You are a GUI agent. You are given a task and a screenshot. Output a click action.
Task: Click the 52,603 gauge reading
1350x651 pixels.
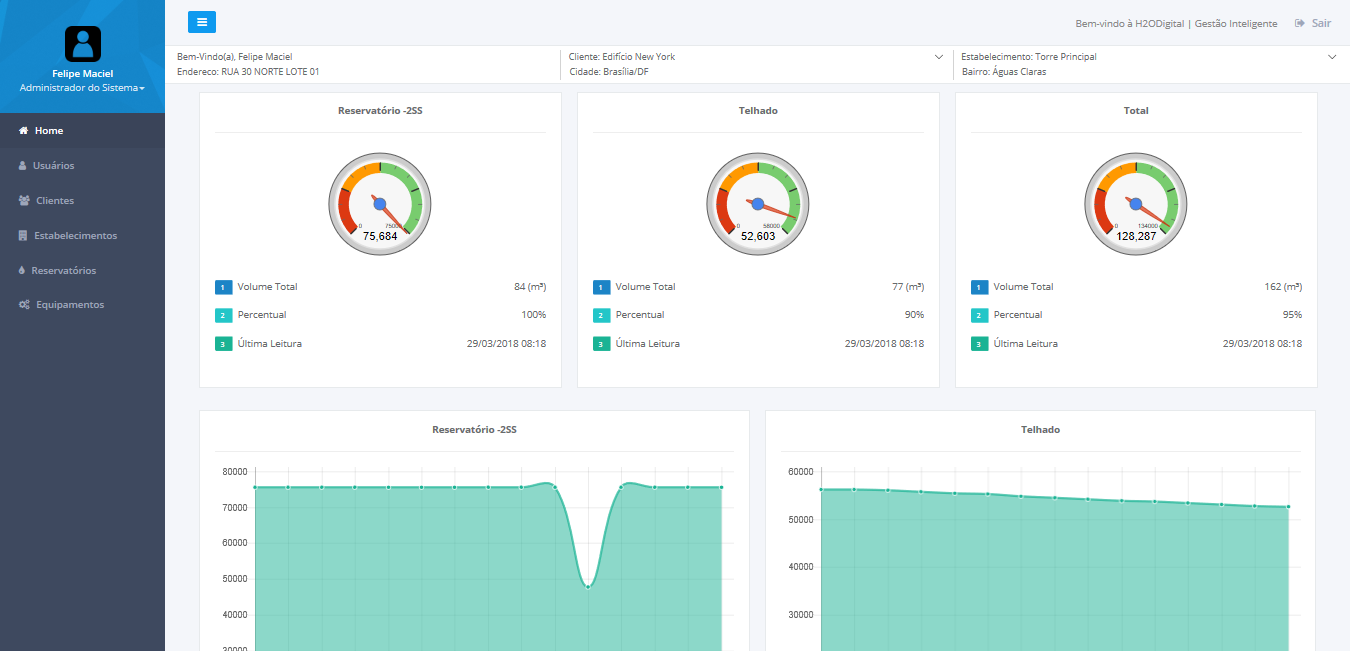(758, 237)
